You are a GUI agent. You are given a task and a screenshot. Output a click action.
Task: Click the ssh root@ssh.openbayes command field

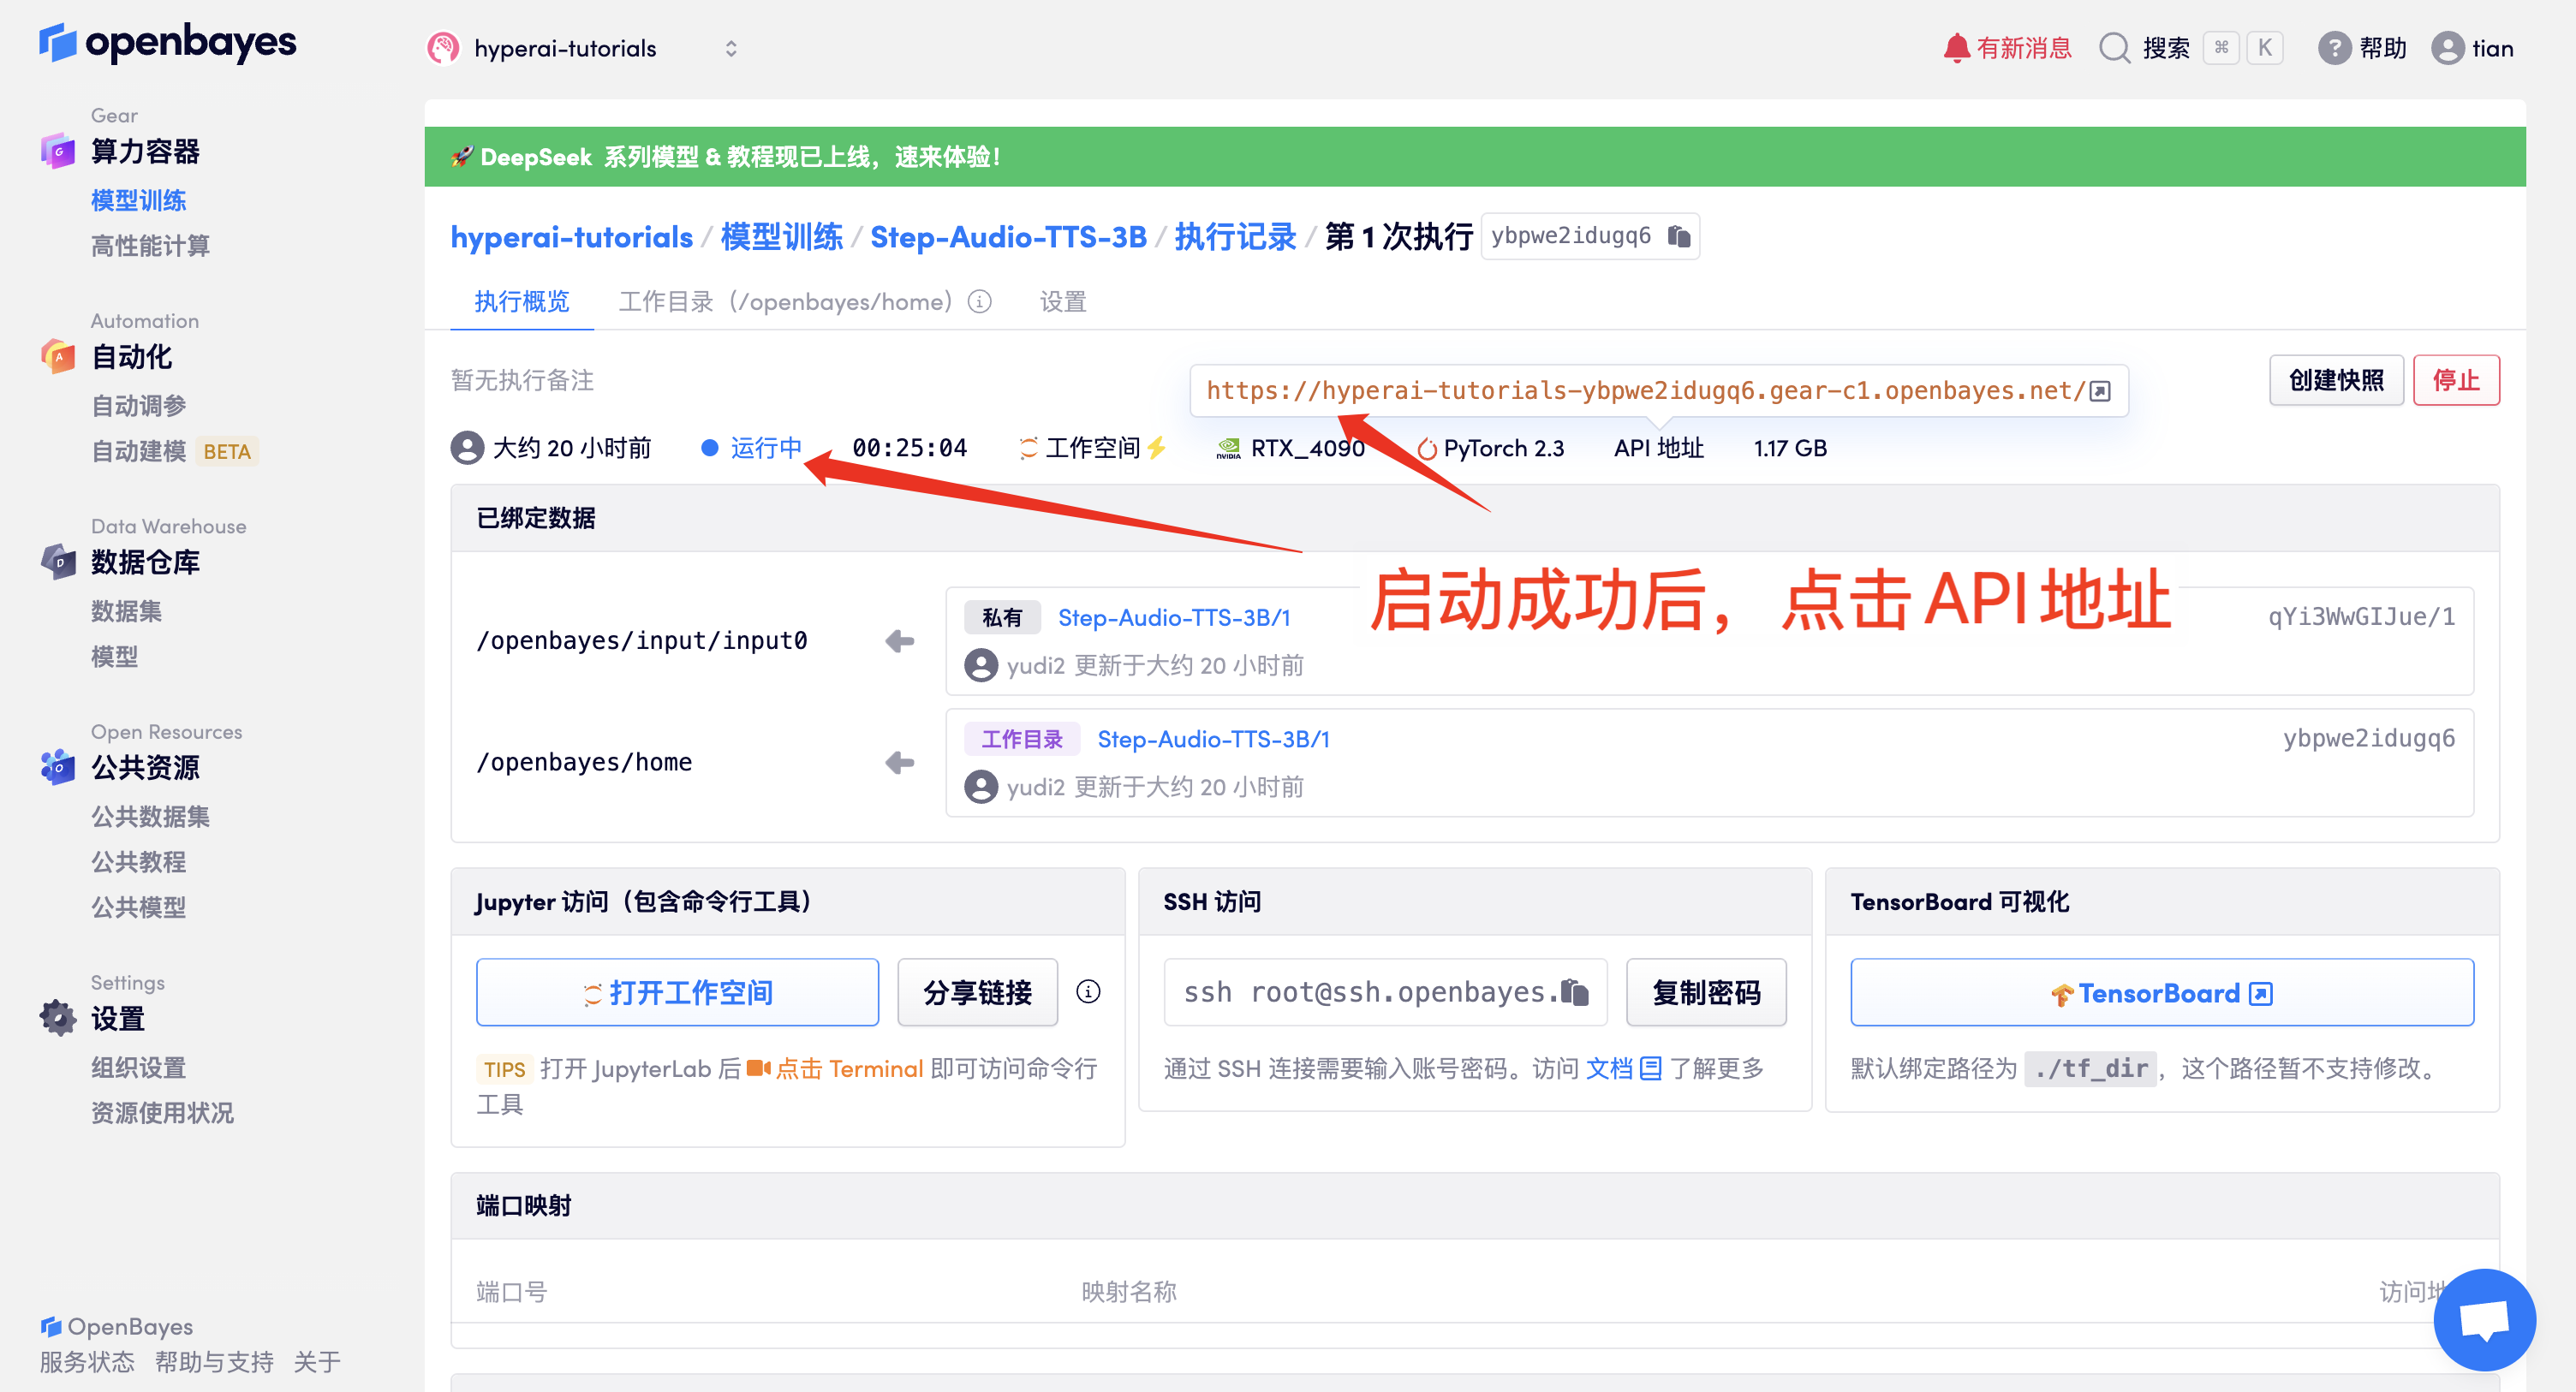1385,992
